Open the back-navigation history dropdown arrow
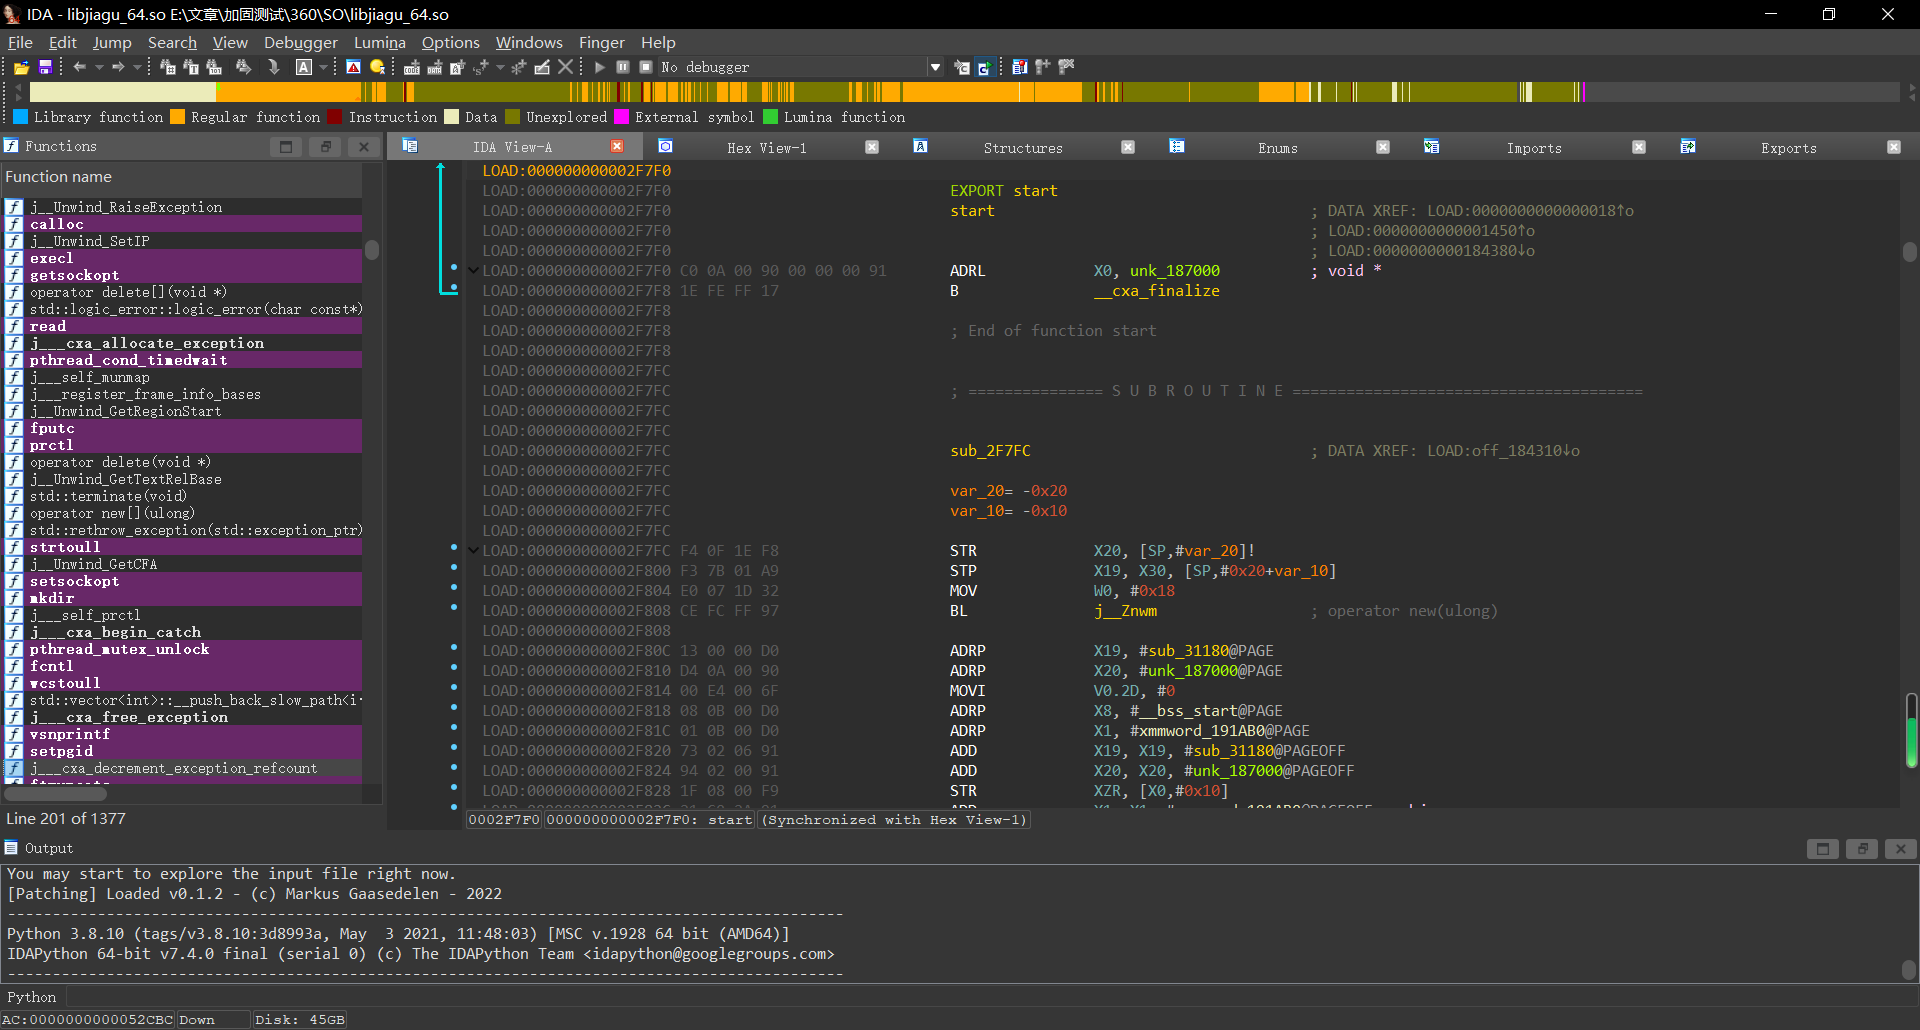The height and width of the screenshot is (1030, 1920). [99, 67]
